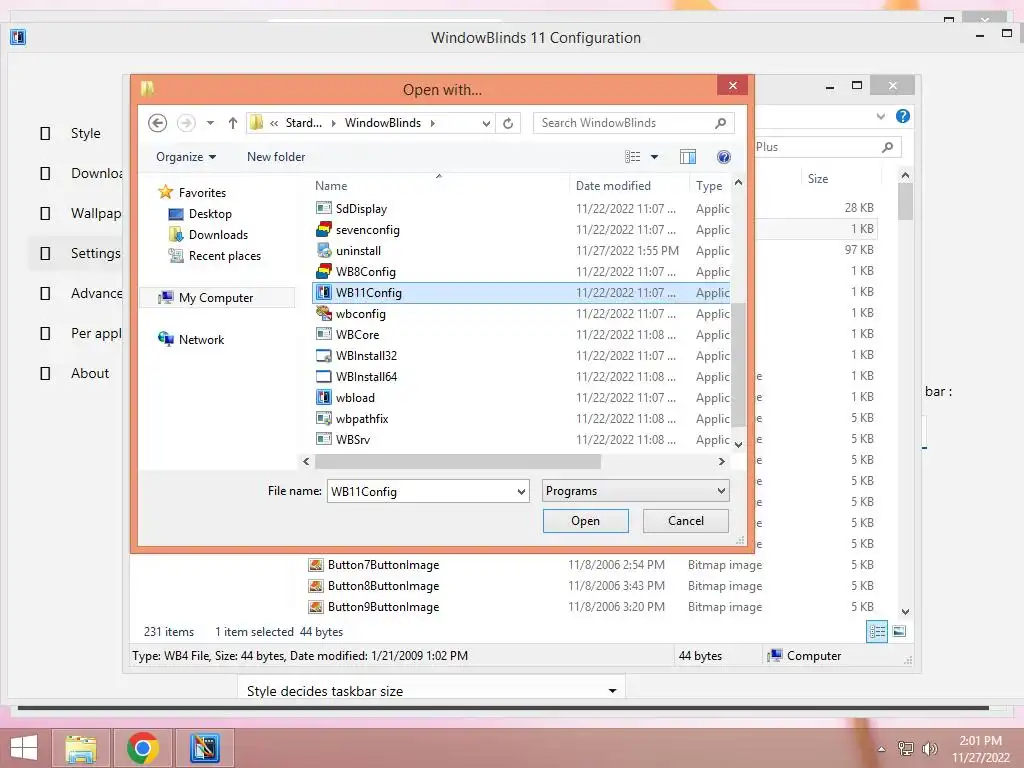This screenshot has height=768, width=1024.
Task: Select the sevenconfig application
Action: point(521,230)
